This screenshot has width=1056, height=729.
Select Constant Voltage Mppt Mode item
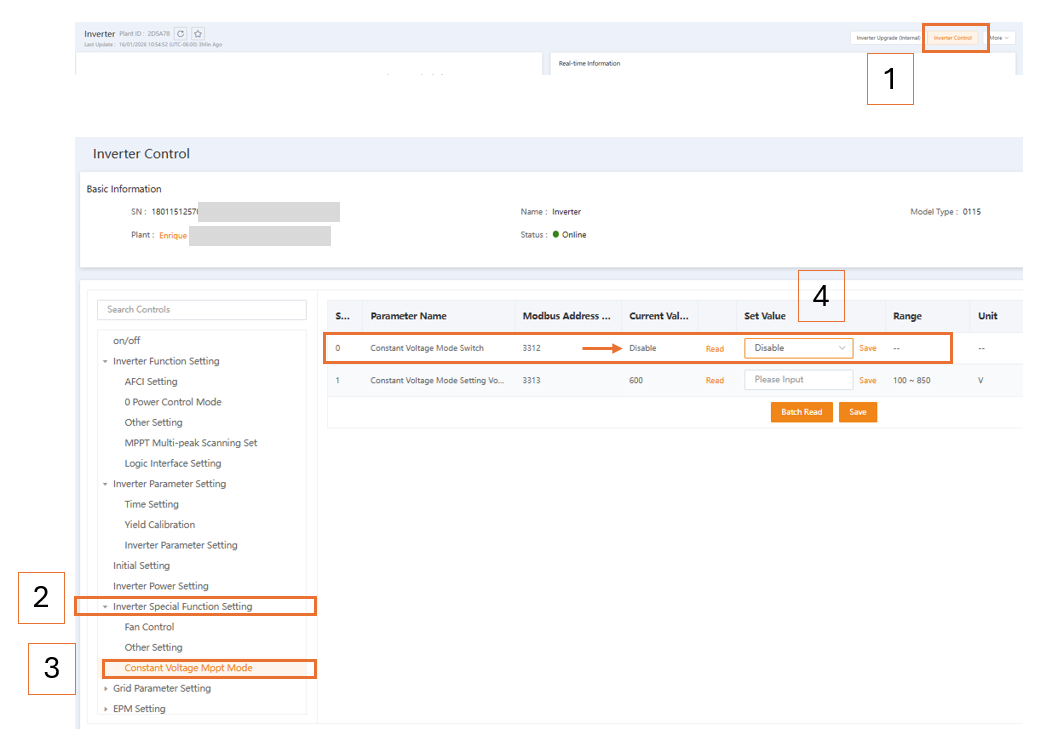point(189,668)
